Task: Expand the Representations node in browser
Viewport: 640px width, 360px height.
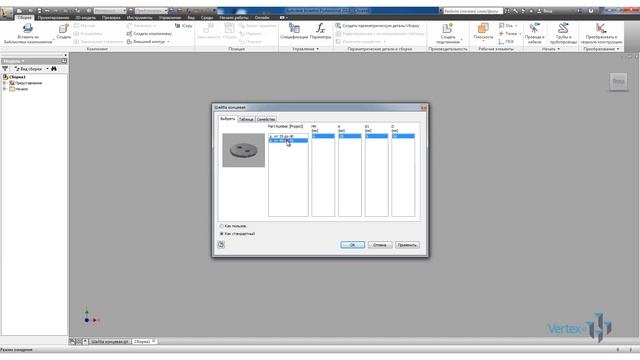Action: [4, 83]
